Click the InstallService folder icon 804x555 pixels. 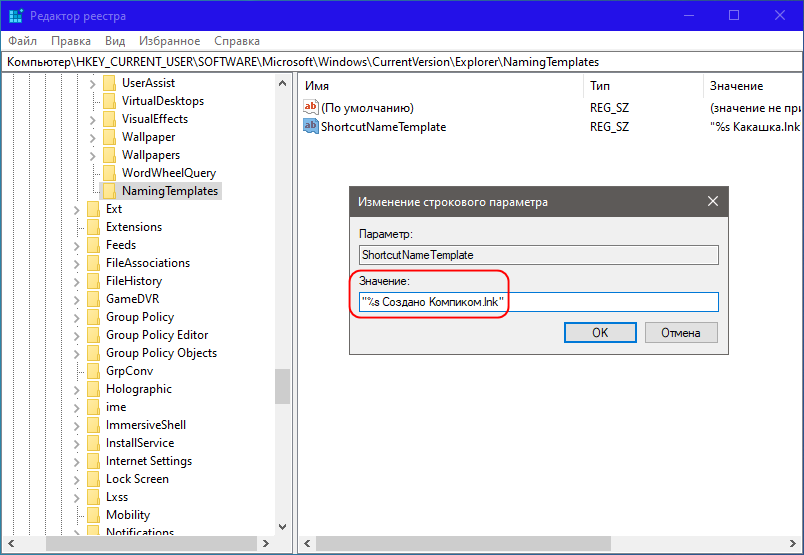[x=93, y=443]
